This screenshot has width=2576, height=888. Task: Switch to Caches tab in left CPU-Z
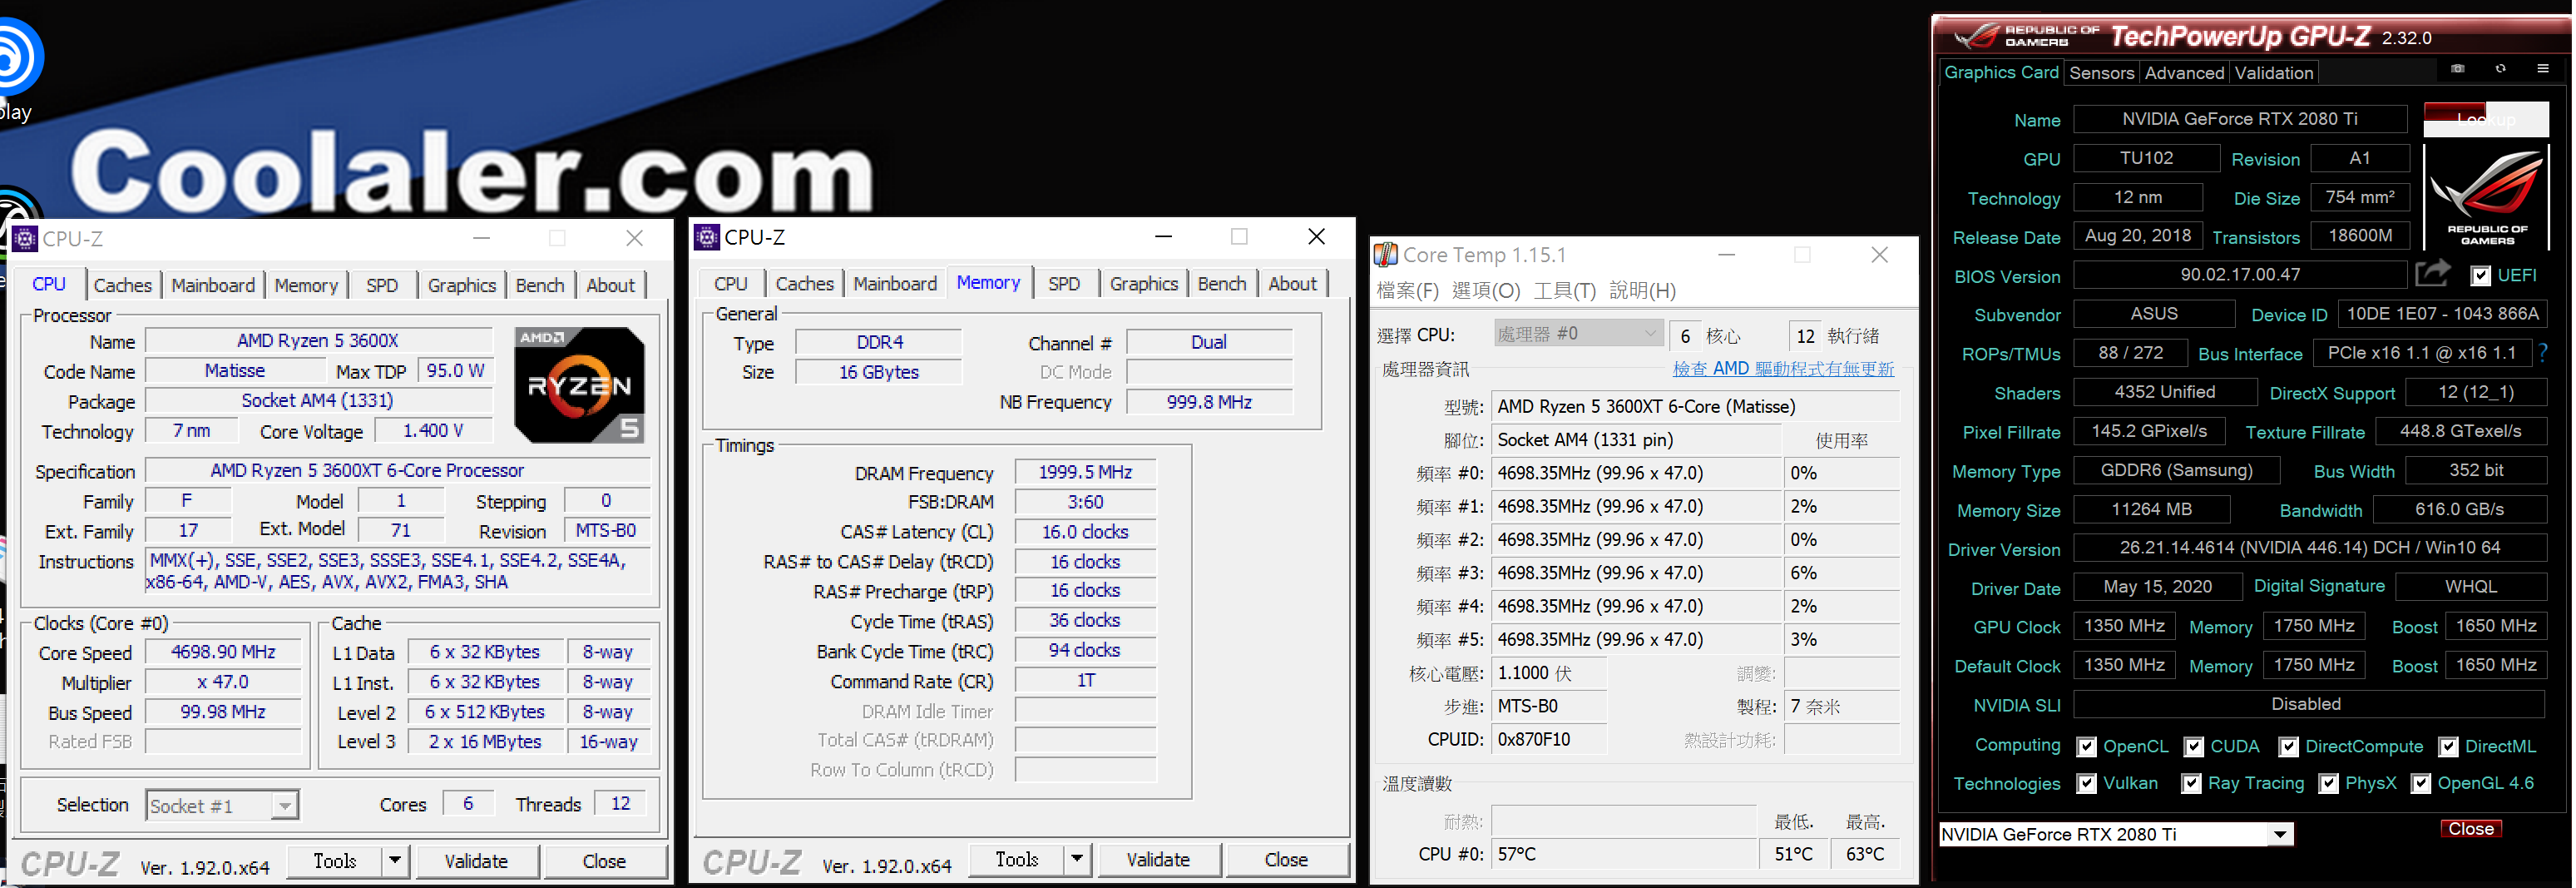point(122,285)
